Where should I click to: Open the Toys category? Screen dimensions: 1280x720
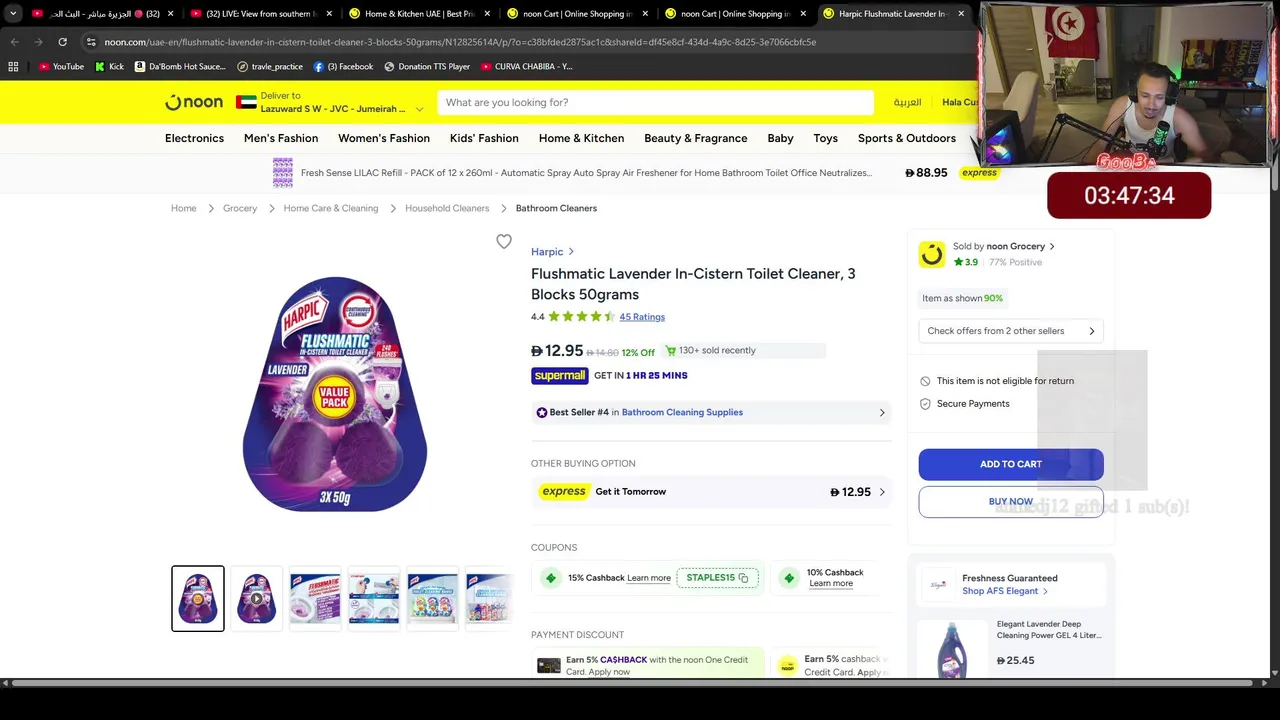click(825, 138)
